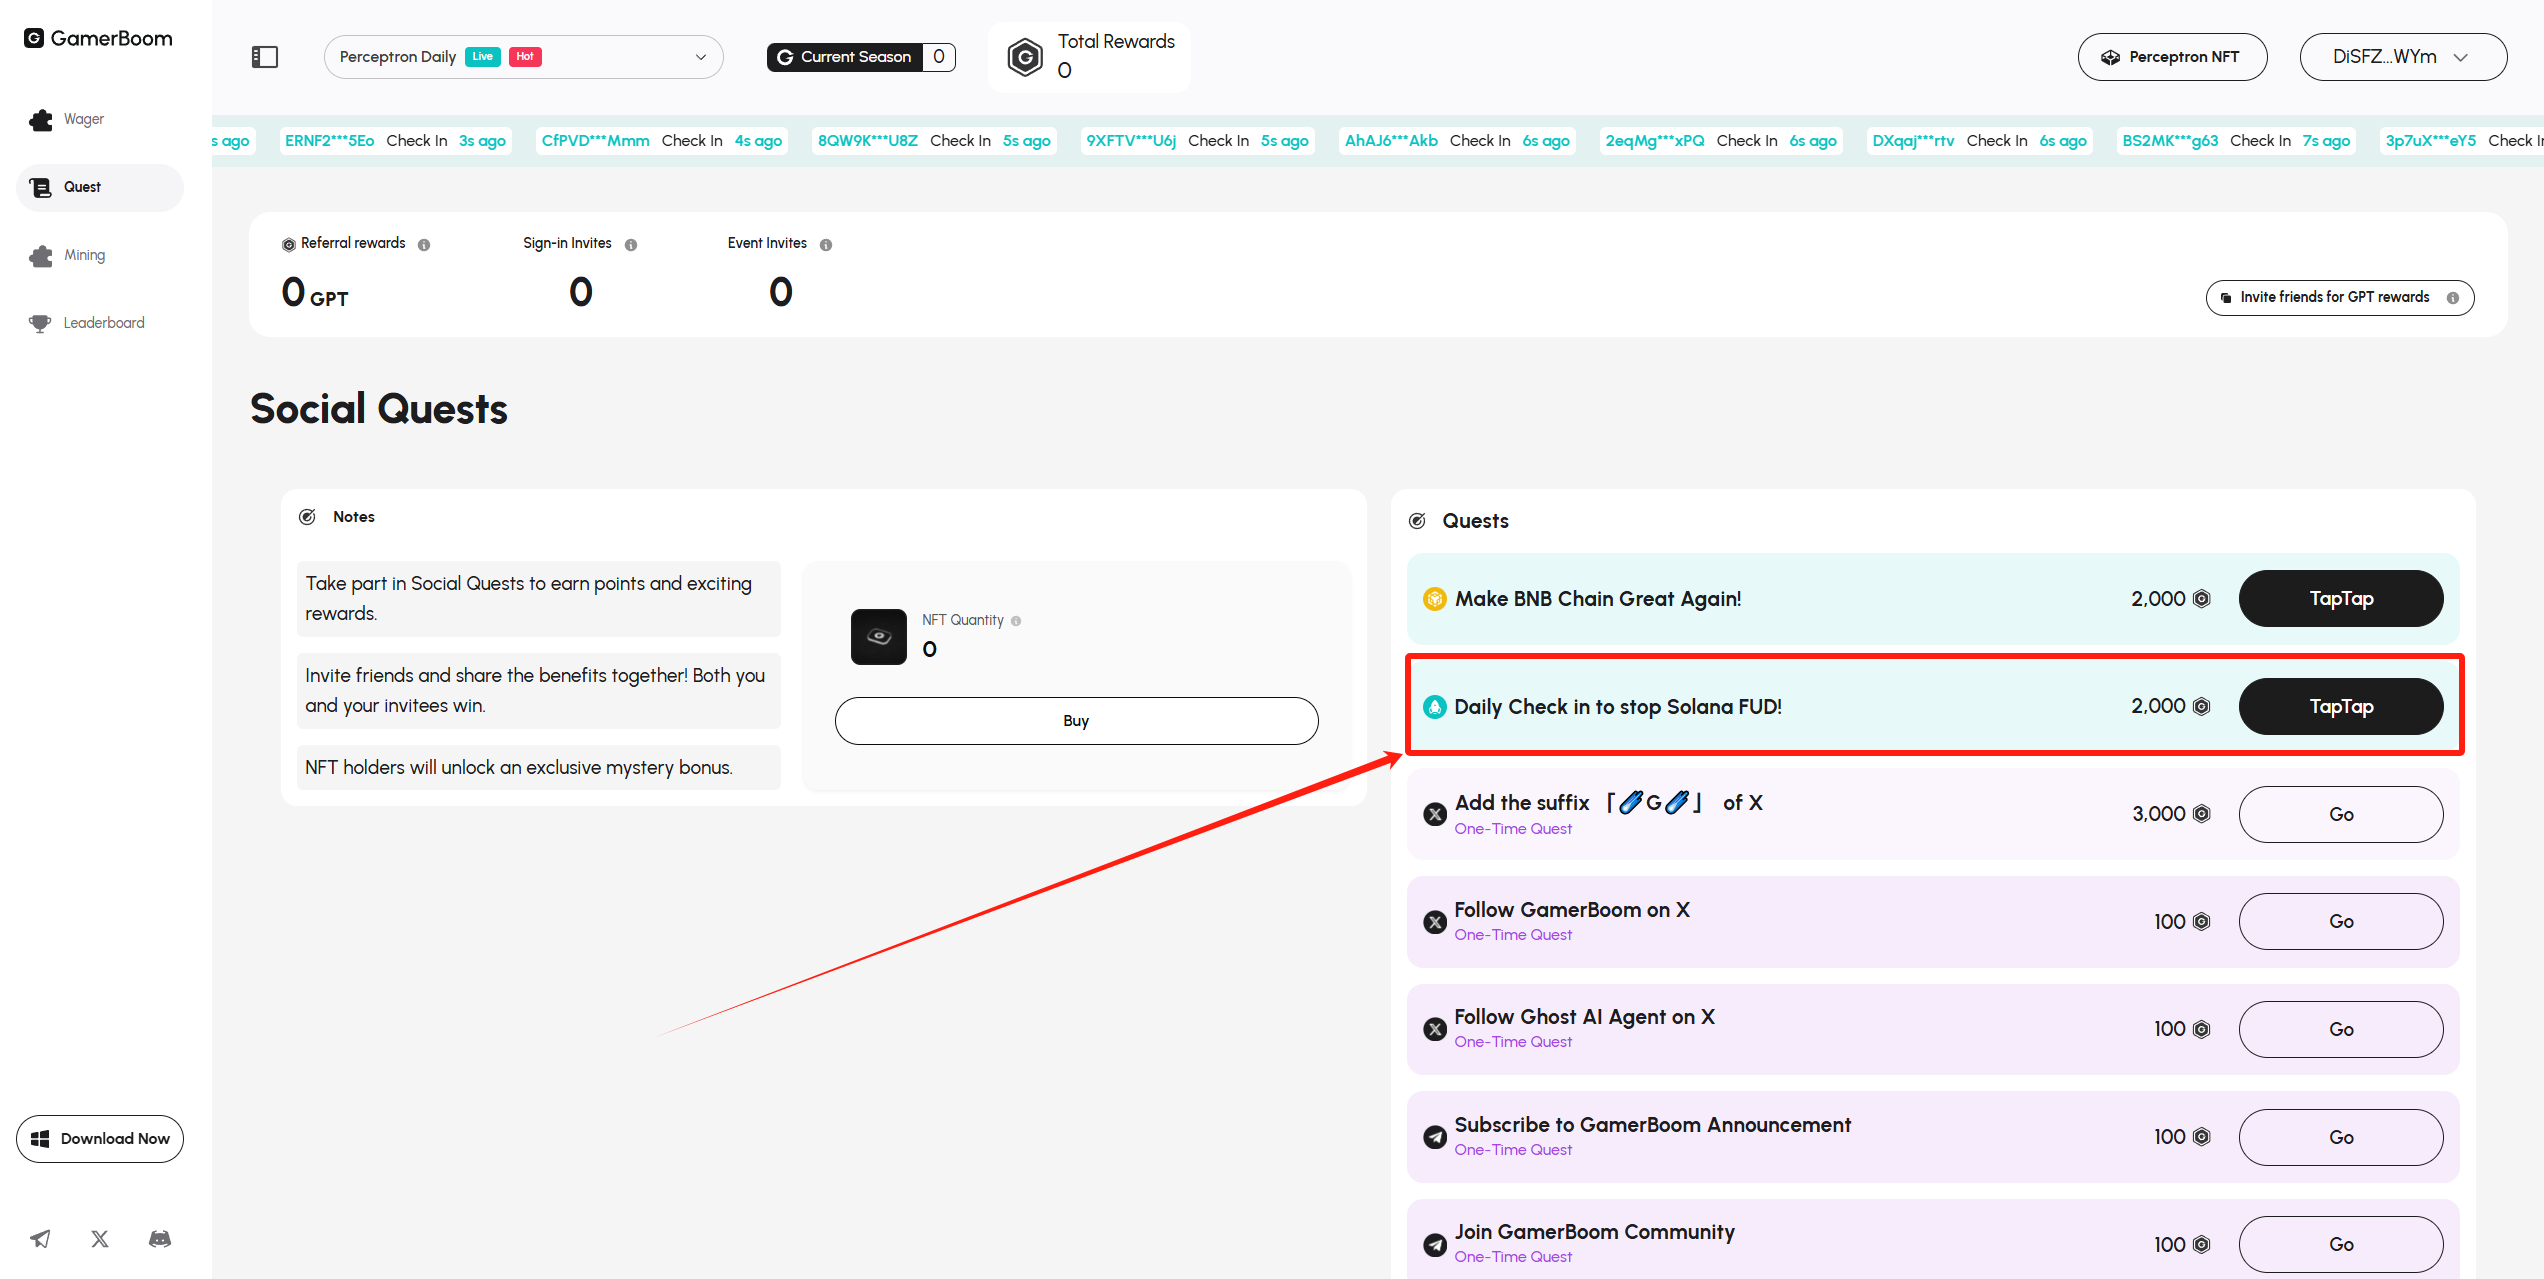Click the Social Quests heading

point(379,409)
